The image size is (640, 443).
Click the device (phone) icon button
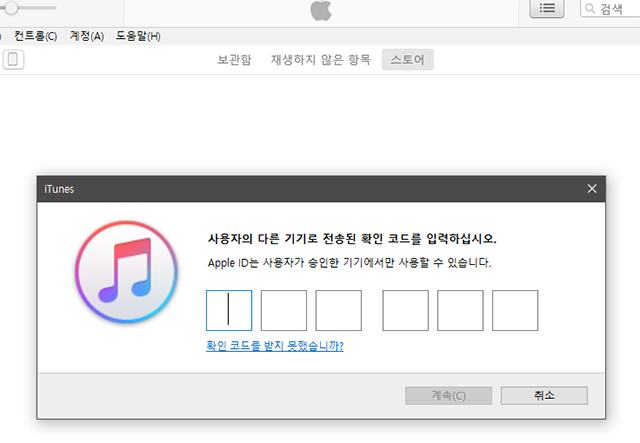[x=13, y=60]
